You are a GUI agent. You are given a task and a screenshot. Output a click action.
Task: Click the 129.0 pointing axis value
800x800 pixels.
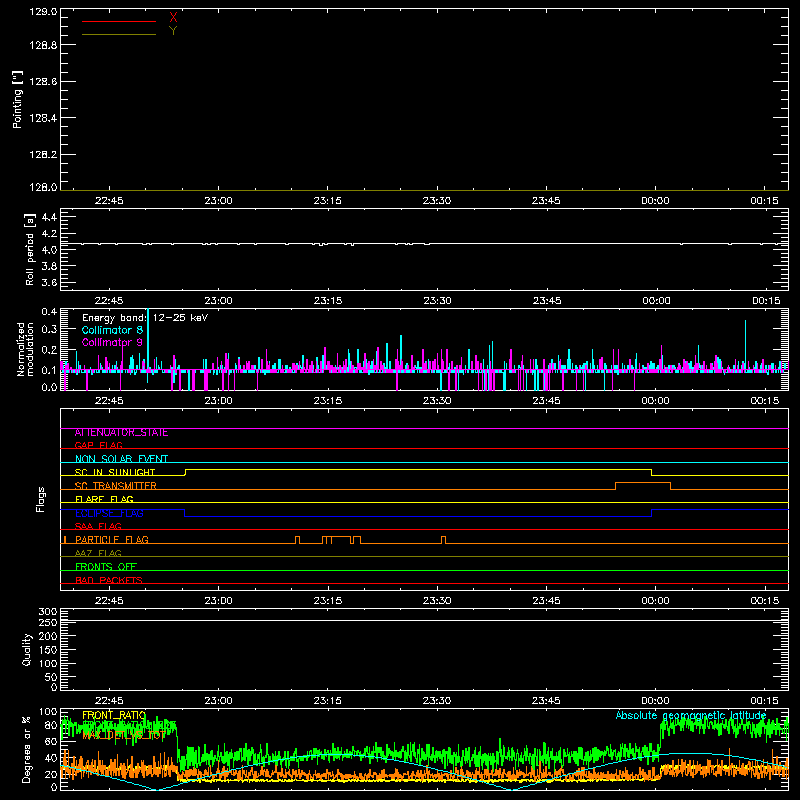point(43,12)
